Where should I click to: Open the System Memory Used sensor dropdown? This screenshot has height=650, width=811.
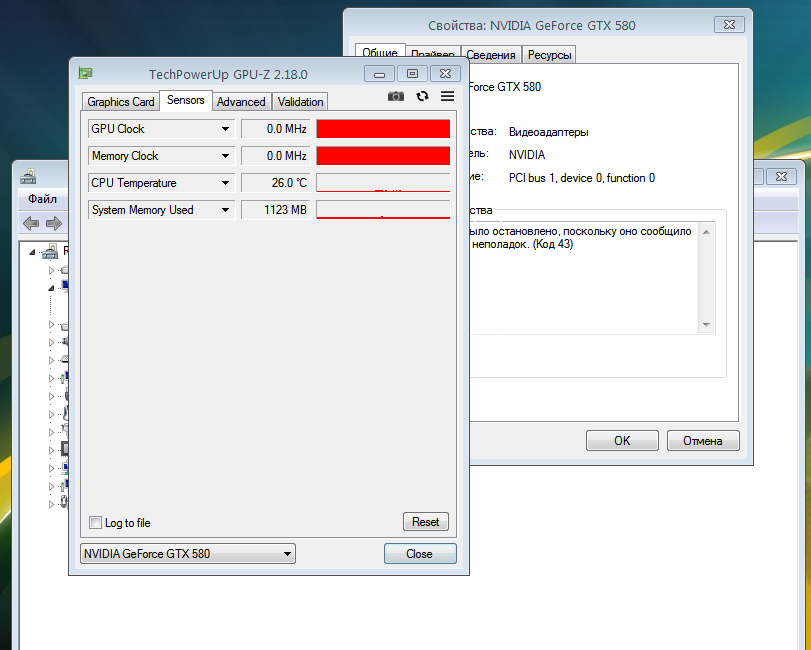click(226, 209)
